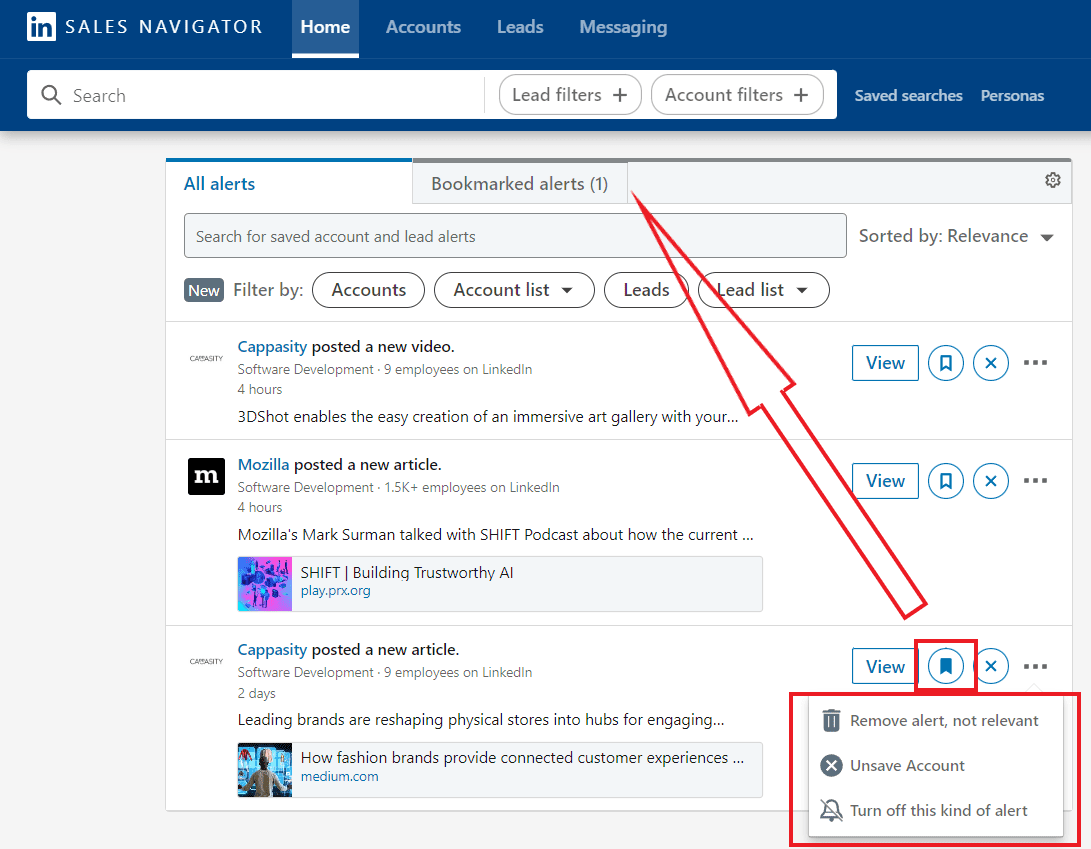Click the LinkedIn logo icon
This screenshot has height=849, width=1091.
click(x=41, y=27)
